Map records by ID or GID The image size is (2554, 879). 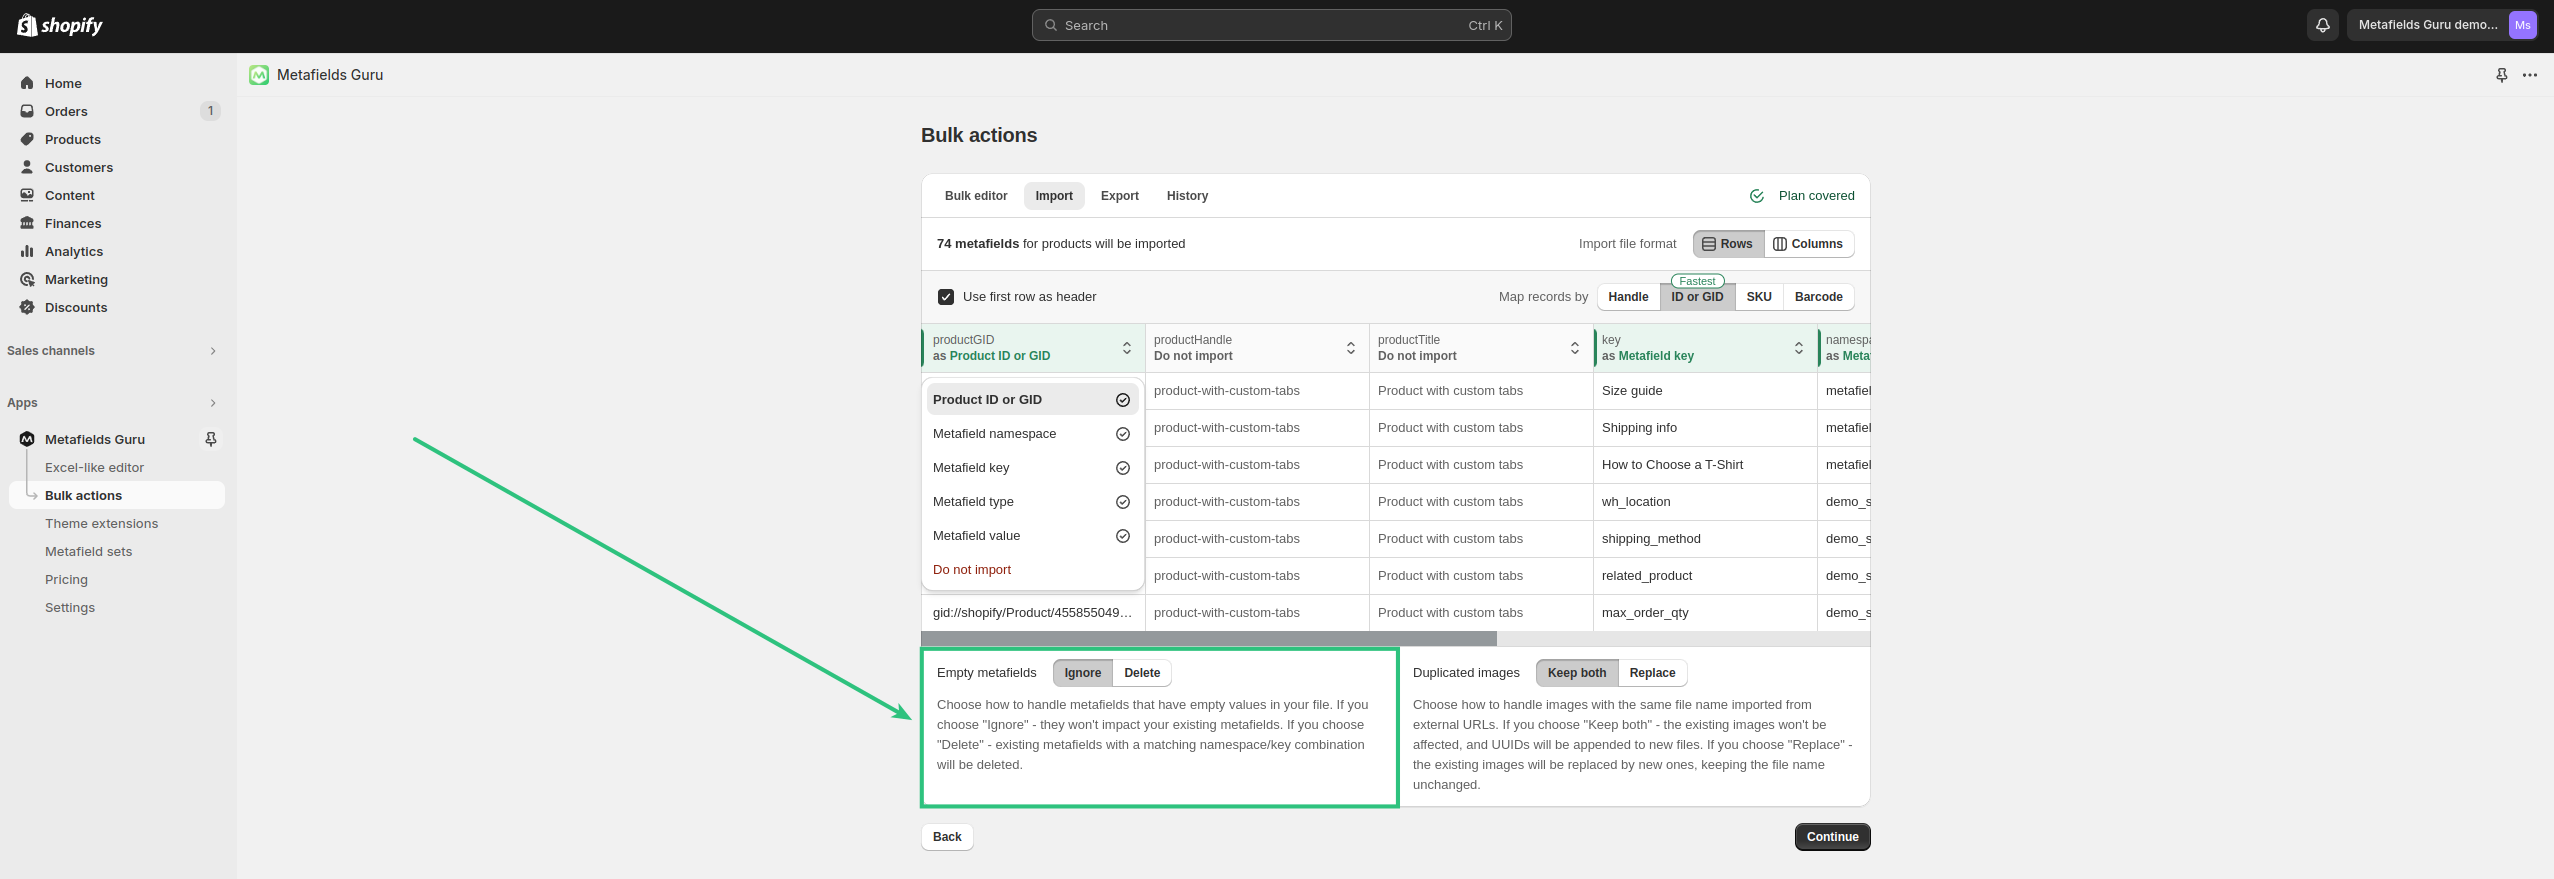(1697, 297)
